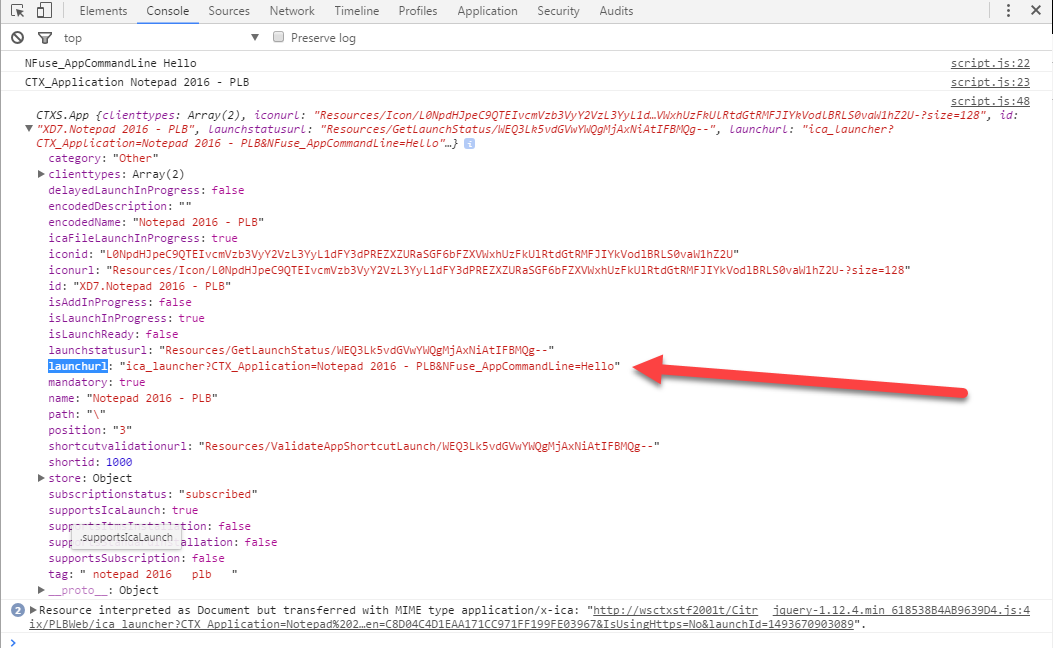The image size is (1053, 648).
Task: Collapse the CTXS.App object tree
Action: [x=28, y=129]
